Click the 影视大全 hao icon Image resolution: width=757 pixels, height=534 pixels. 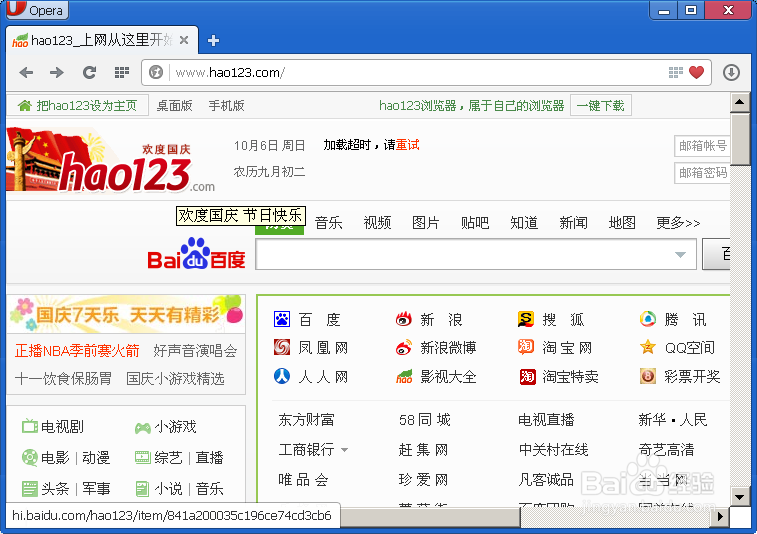pos(404,376)
